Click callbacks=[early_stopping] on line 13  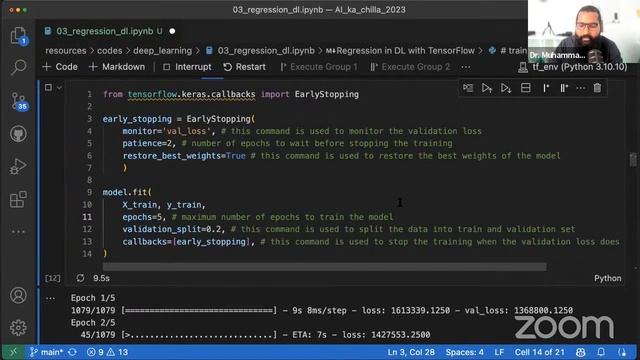188,242
